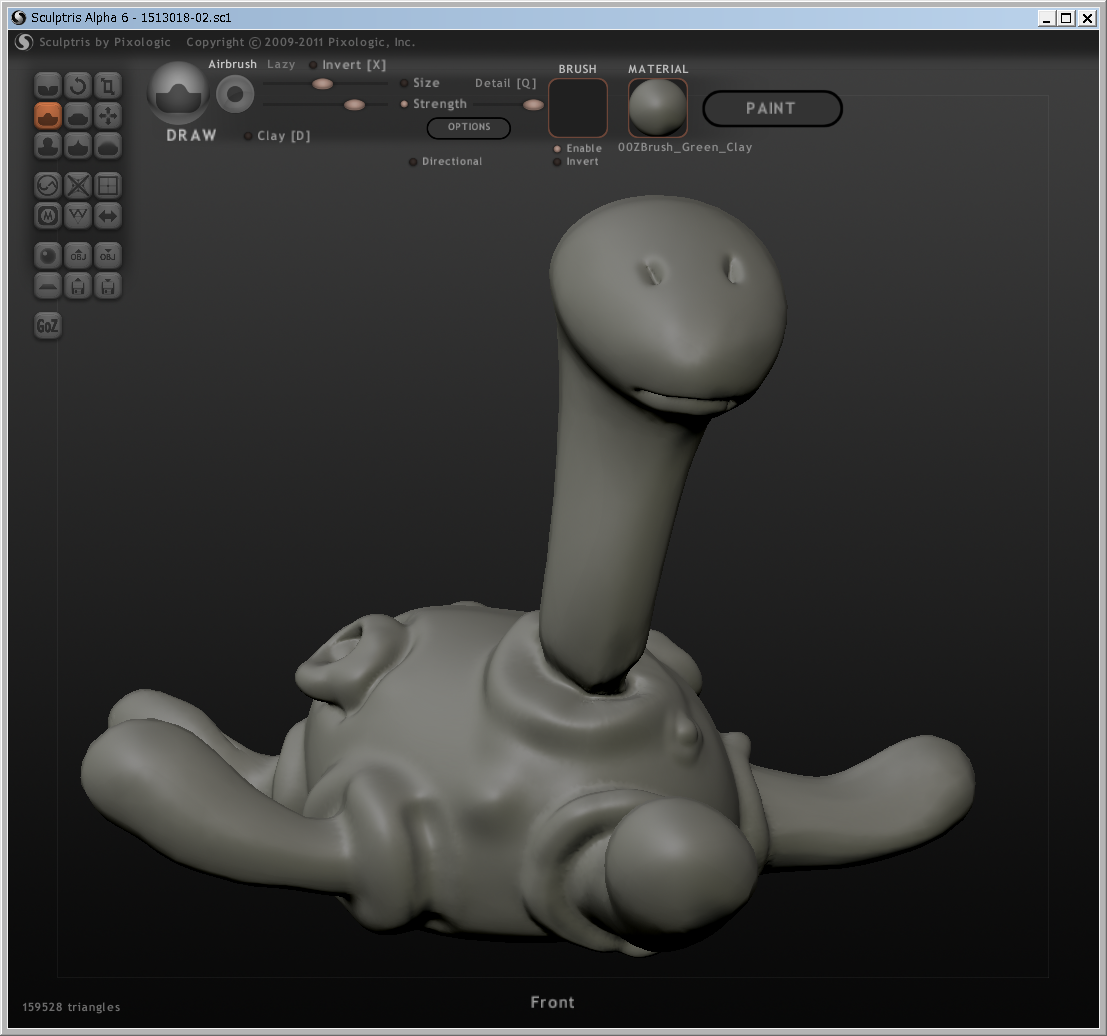
Task: Toggle the Size pressure dot
Action: point(404,83)
